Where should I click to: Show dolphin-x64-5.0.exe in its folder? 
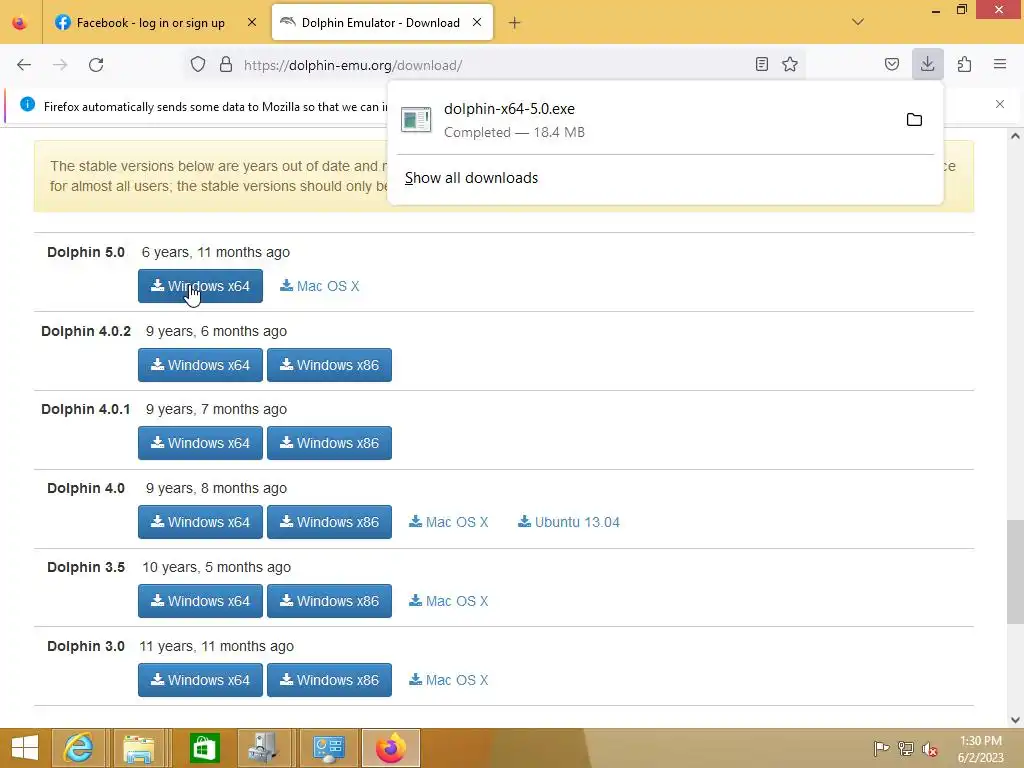[x=914, y=120]
